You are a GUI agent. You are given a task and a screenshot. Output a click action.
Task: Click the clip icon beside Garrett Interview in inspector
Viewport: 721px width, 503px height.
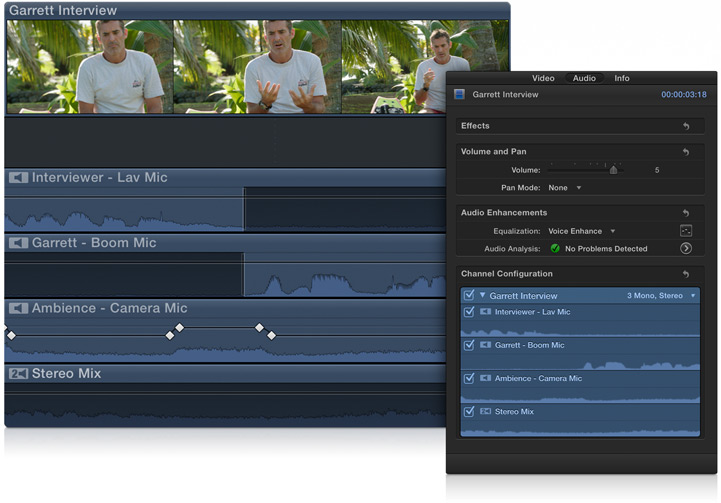click(460, 95)
